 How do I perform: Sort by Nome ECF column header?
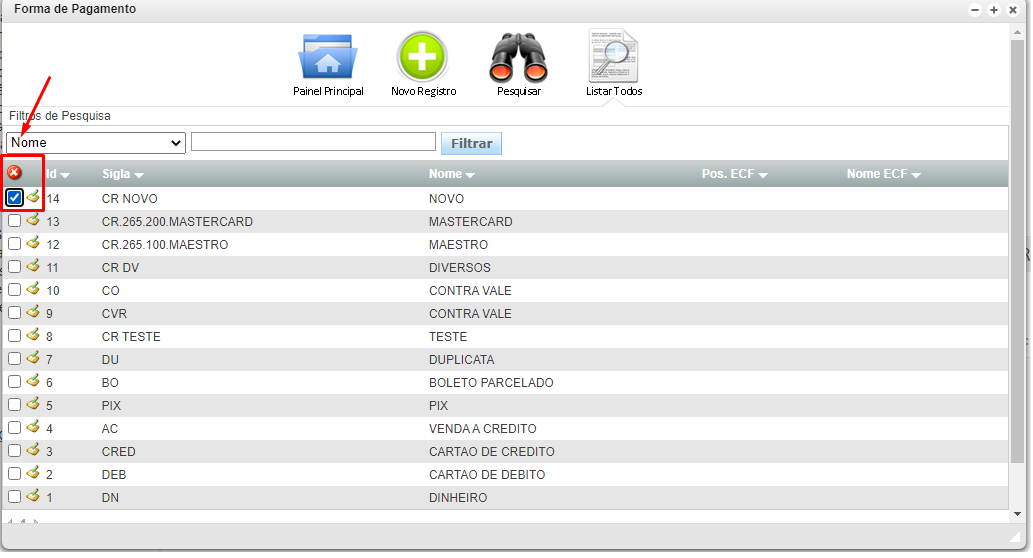[883, 174]
